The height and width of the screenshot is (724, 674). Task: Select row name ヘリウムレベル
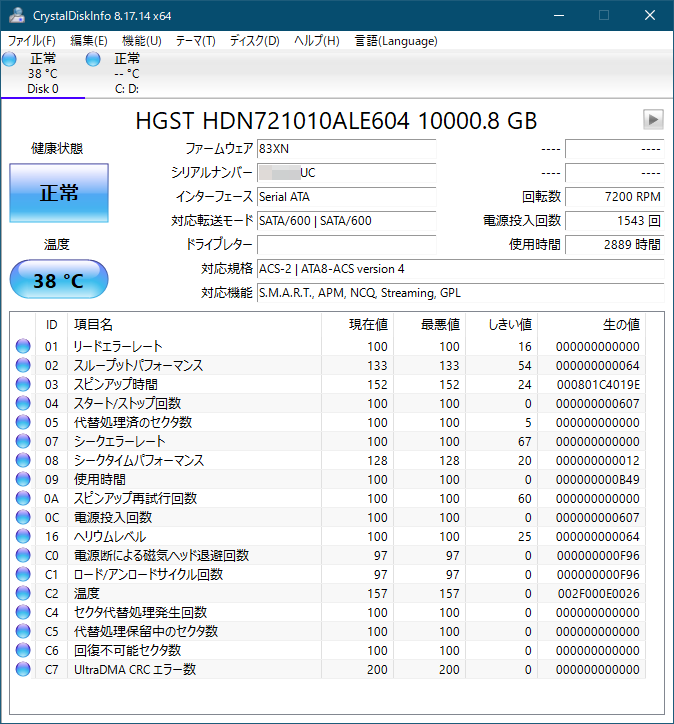coord(110,537)
